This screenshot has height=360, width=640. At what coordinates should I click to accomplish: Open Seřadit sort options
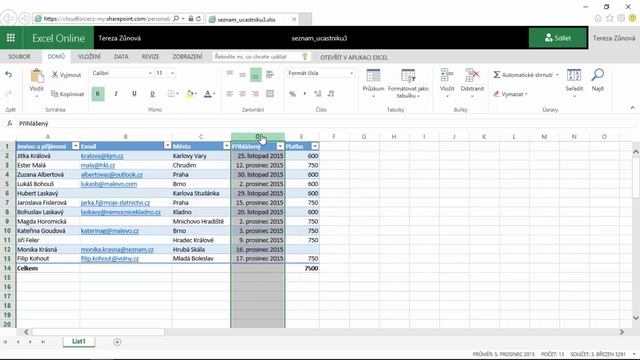point(574,83)
